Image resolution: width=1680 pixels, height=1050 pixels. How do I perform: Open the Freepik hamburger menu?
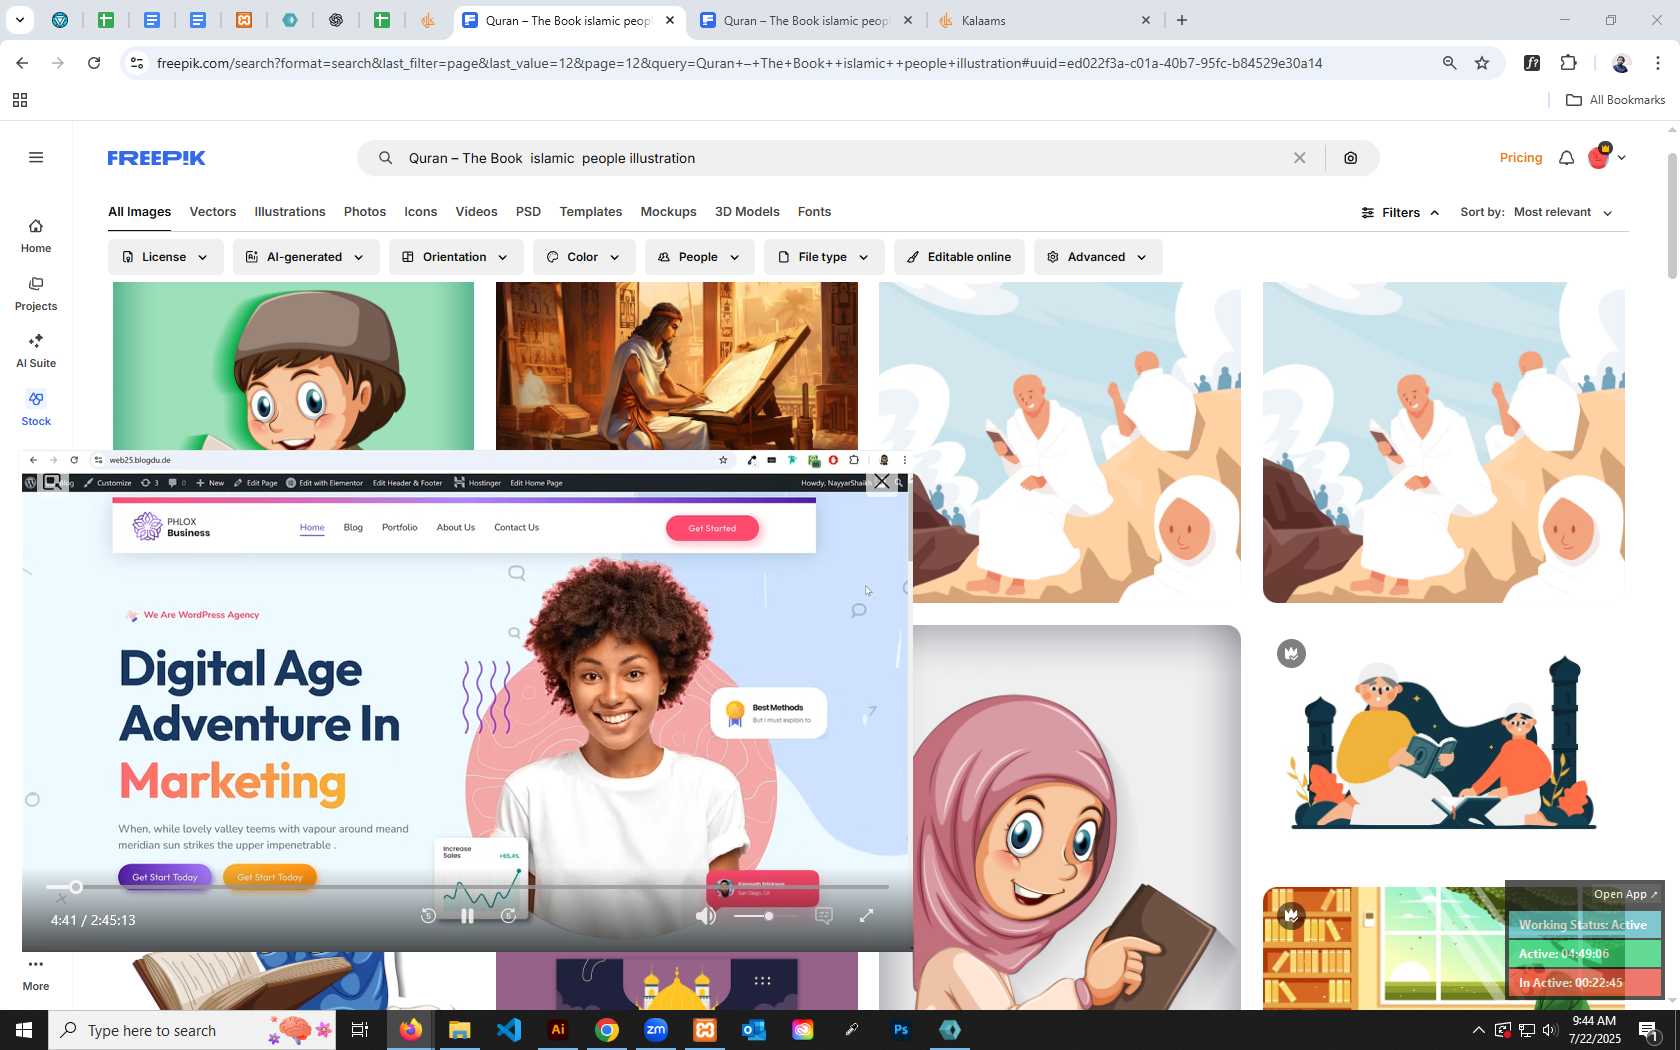36,157
